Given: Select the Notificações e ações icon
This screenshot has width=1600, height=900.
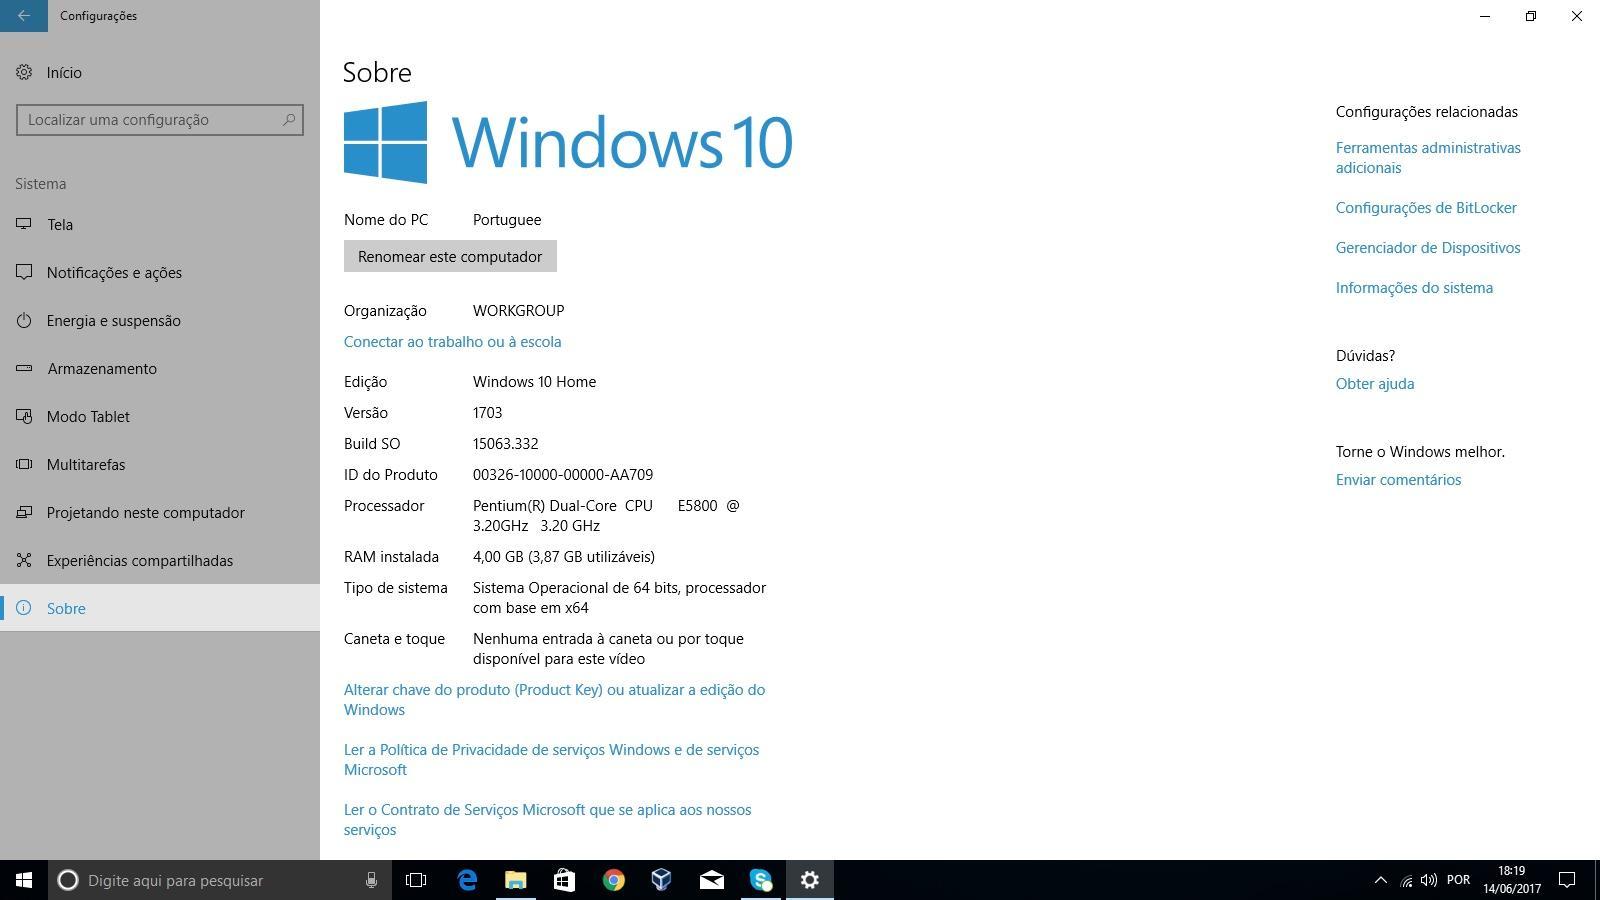Looking at the screenshot, I should (x=24, y=272).
